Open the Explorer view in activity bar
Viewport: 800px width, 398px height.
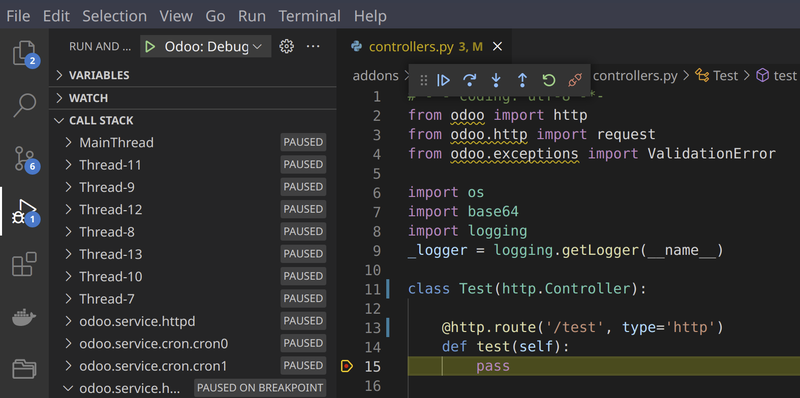coord(24,53)
